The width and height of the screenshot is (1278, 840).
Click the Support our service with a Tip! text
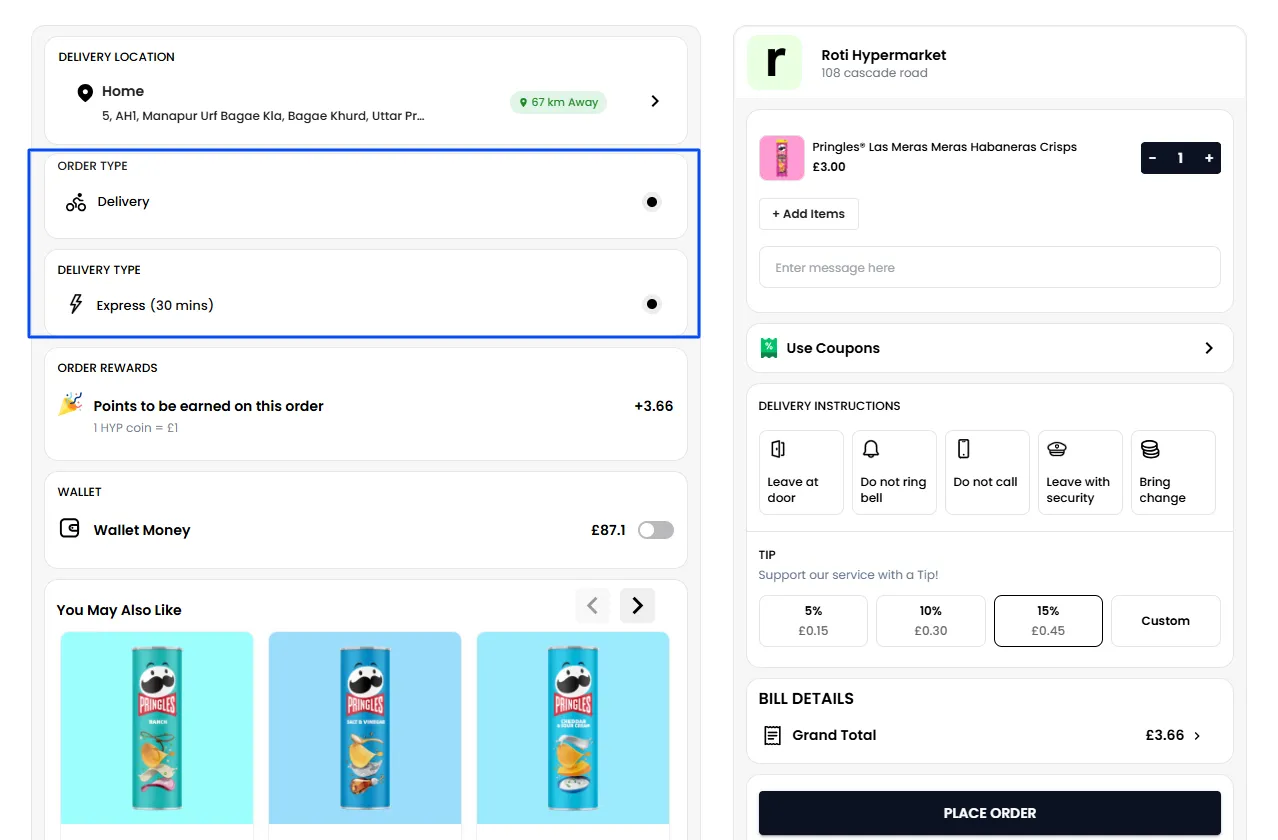coord(848,575)
